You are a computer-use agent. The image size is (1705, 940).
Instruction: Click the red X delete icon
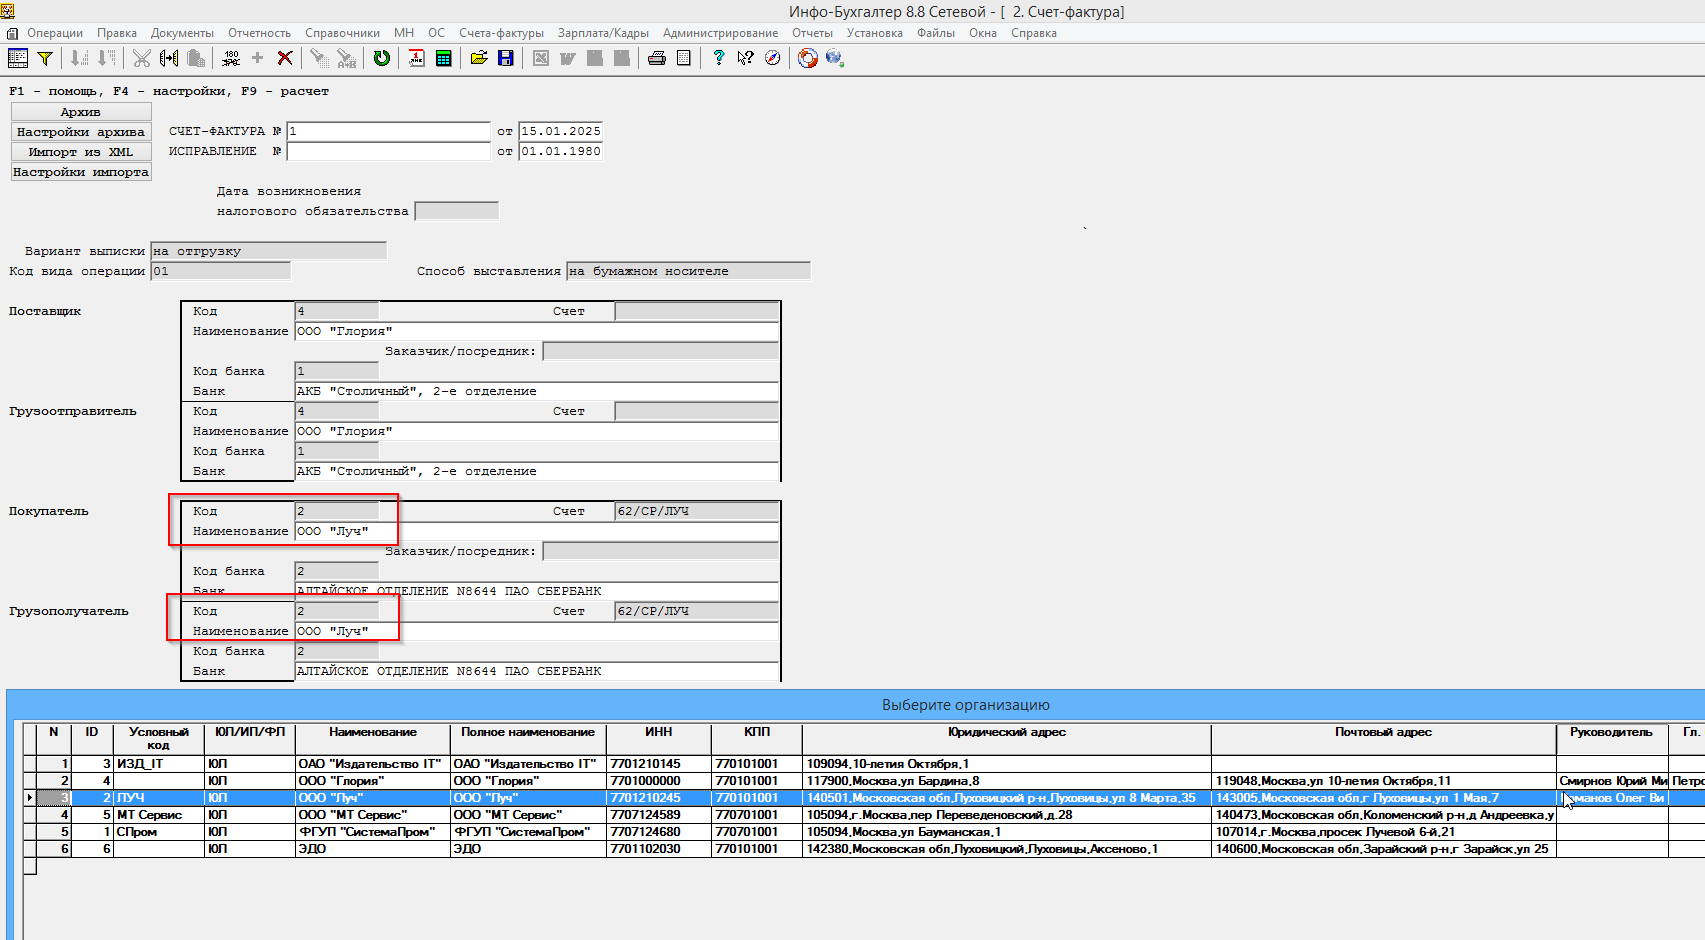tap(285, 58)
